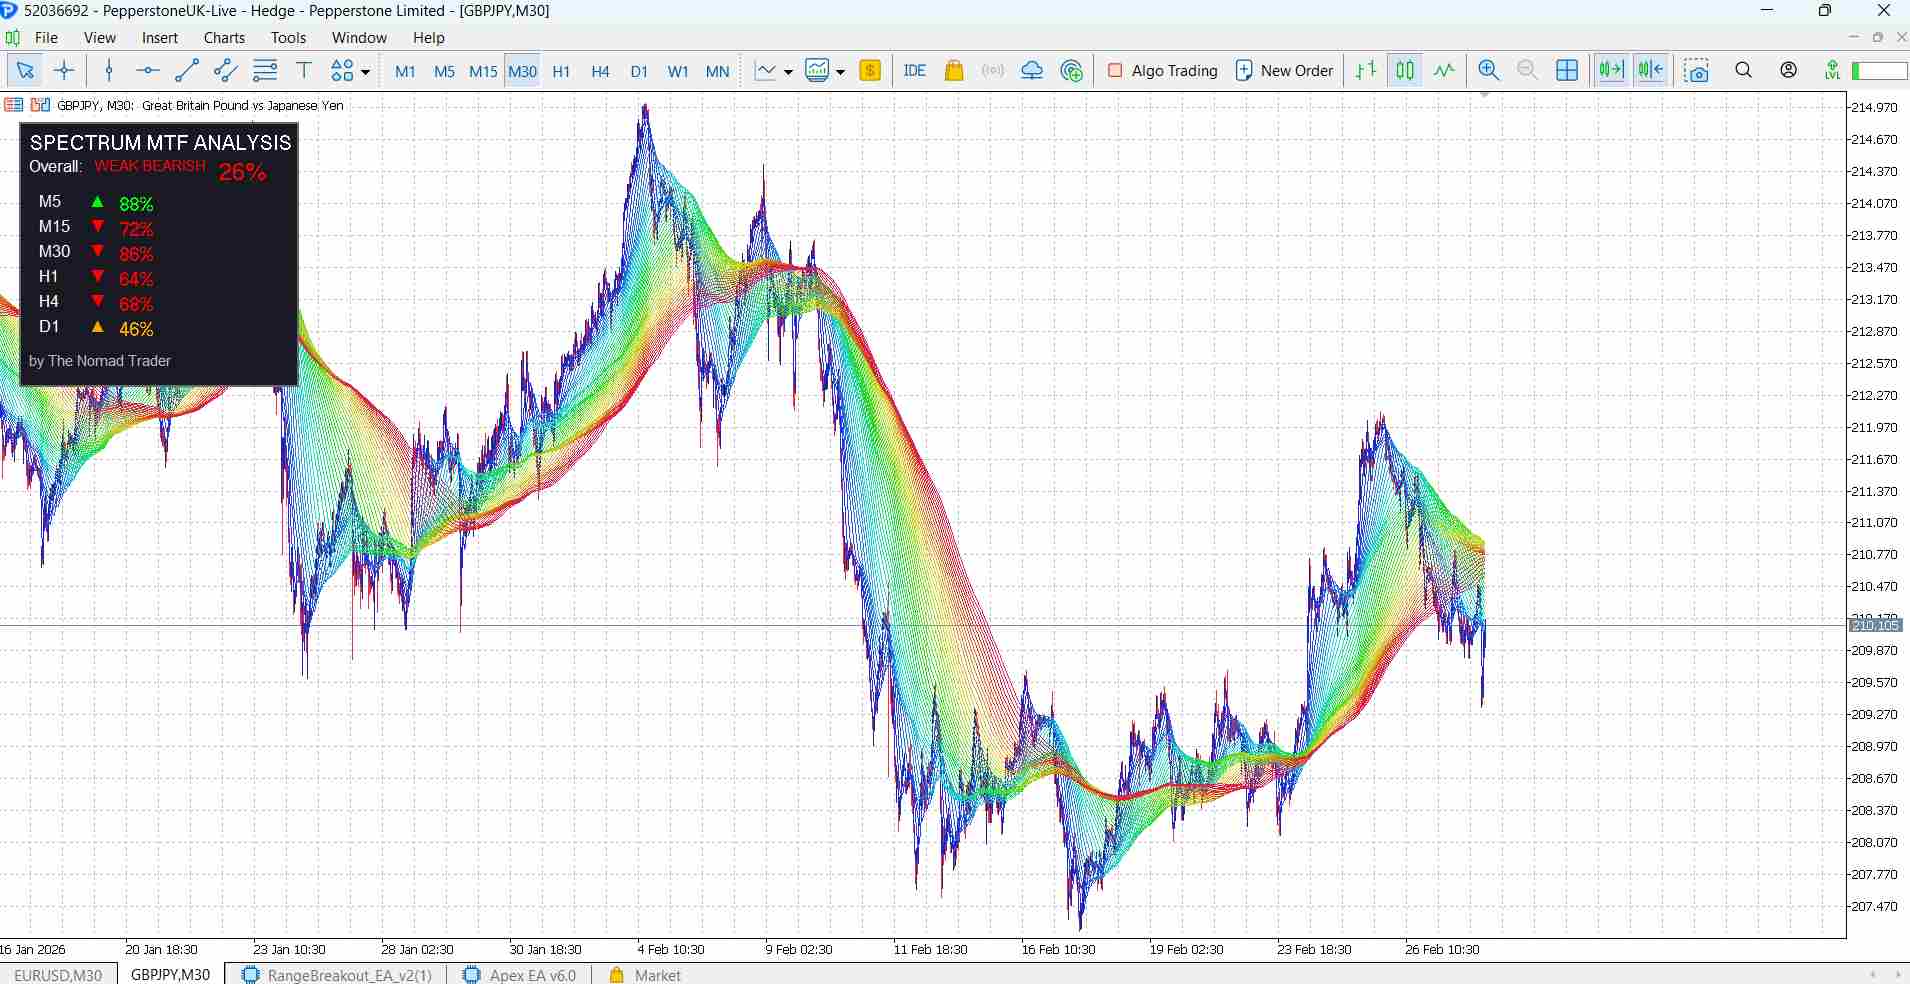The image size is (1910, 984).
Task: Select the Horizontal Line tool
Action: pyautogui.click(x=146, y=70)
